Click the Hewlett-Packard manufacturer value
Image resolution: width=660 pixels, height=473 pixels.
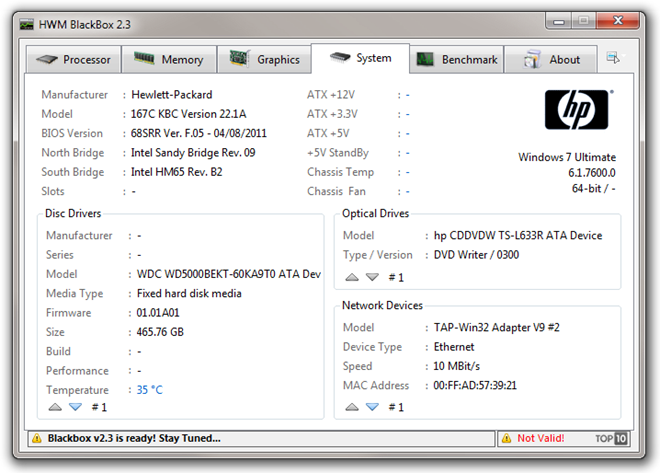click(x=172, y=95)
